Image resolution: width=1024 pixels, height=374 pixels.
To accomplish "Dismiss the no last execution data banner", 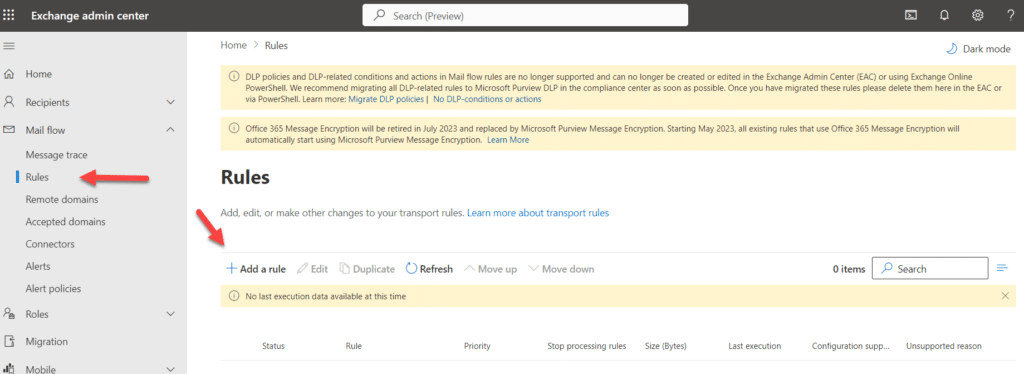I will pyautogui.click(x=1005, y=296).
